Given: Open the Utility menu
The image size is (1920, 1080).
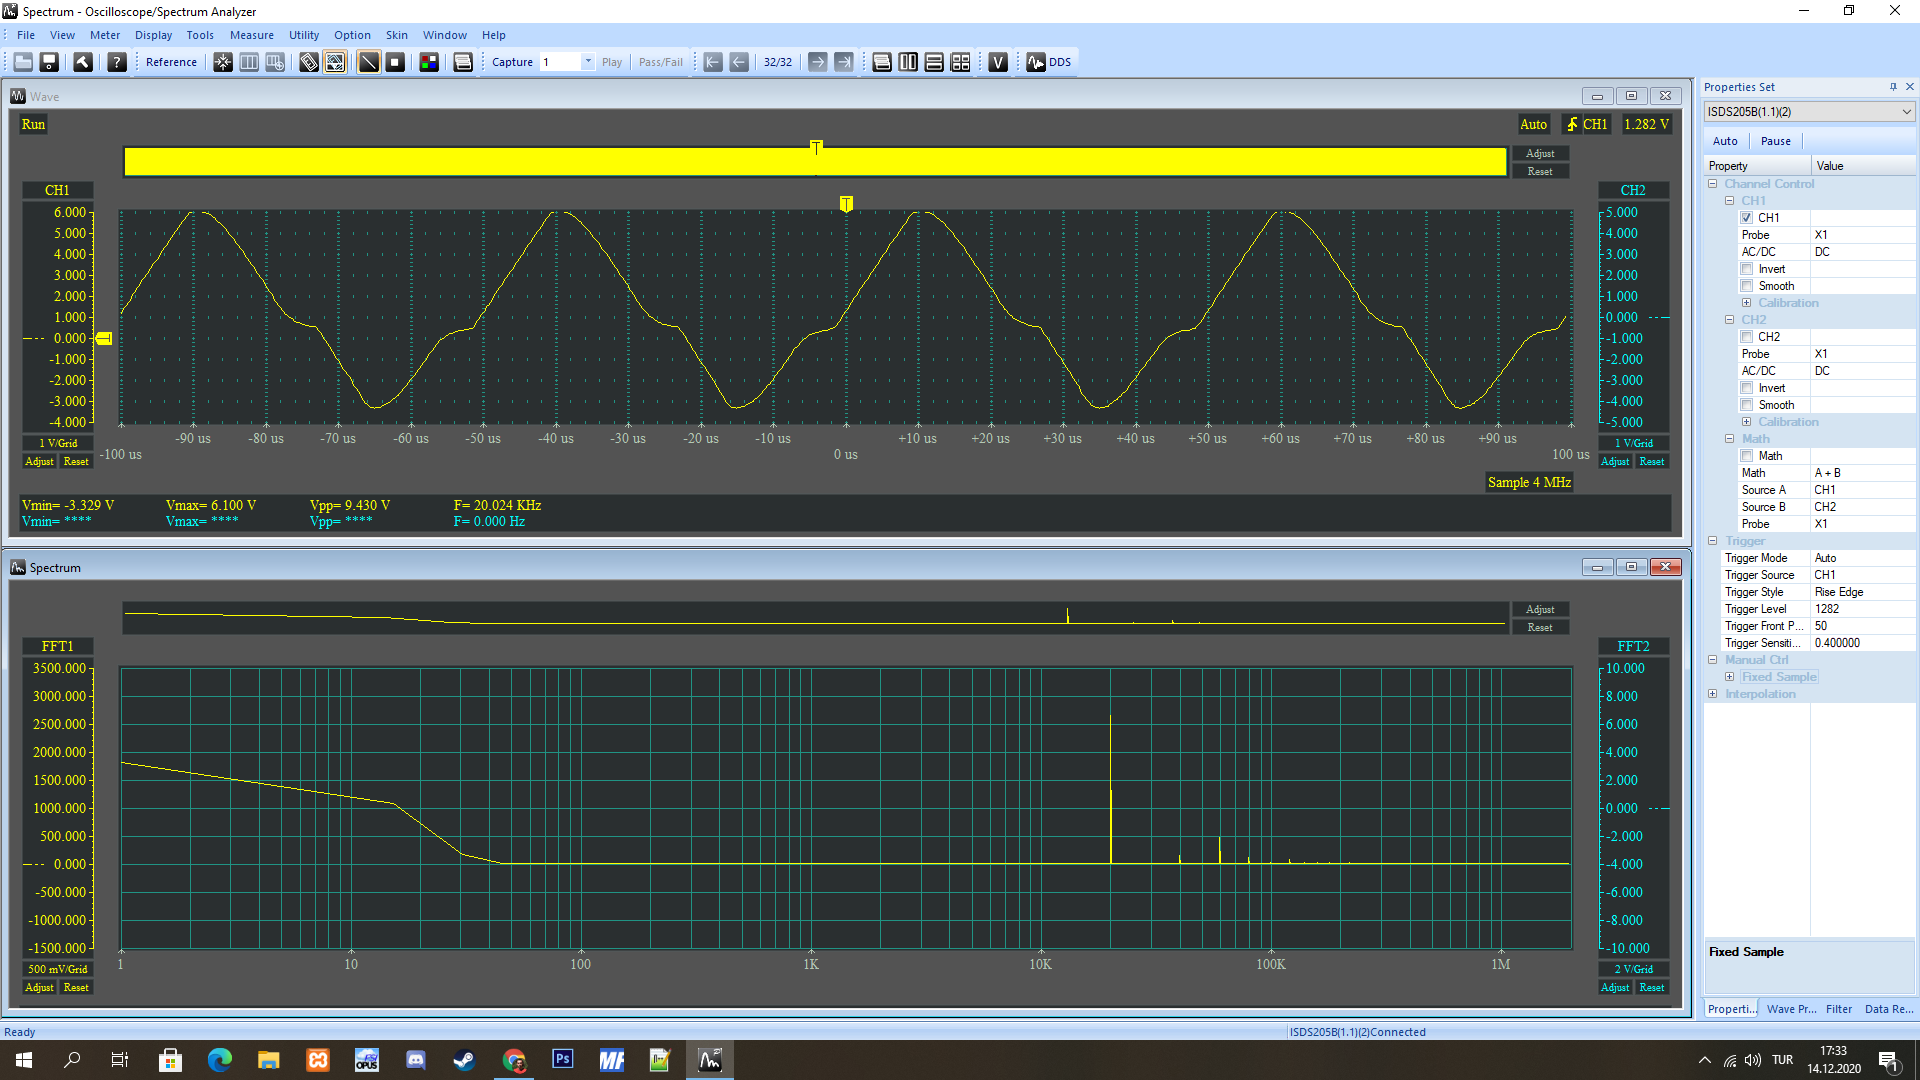Looking at the screenshot, I should (304, 35).
